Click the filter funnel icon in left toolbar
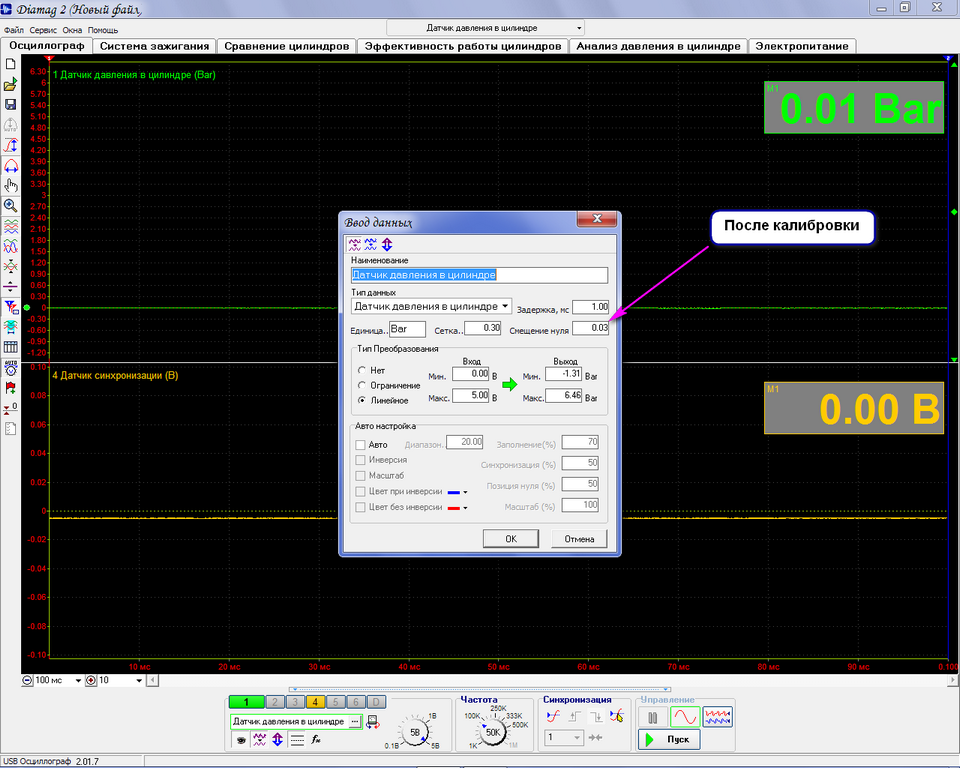Image resolution: width=960 pixels, height=768 pixels. click(x=10, y=307)
